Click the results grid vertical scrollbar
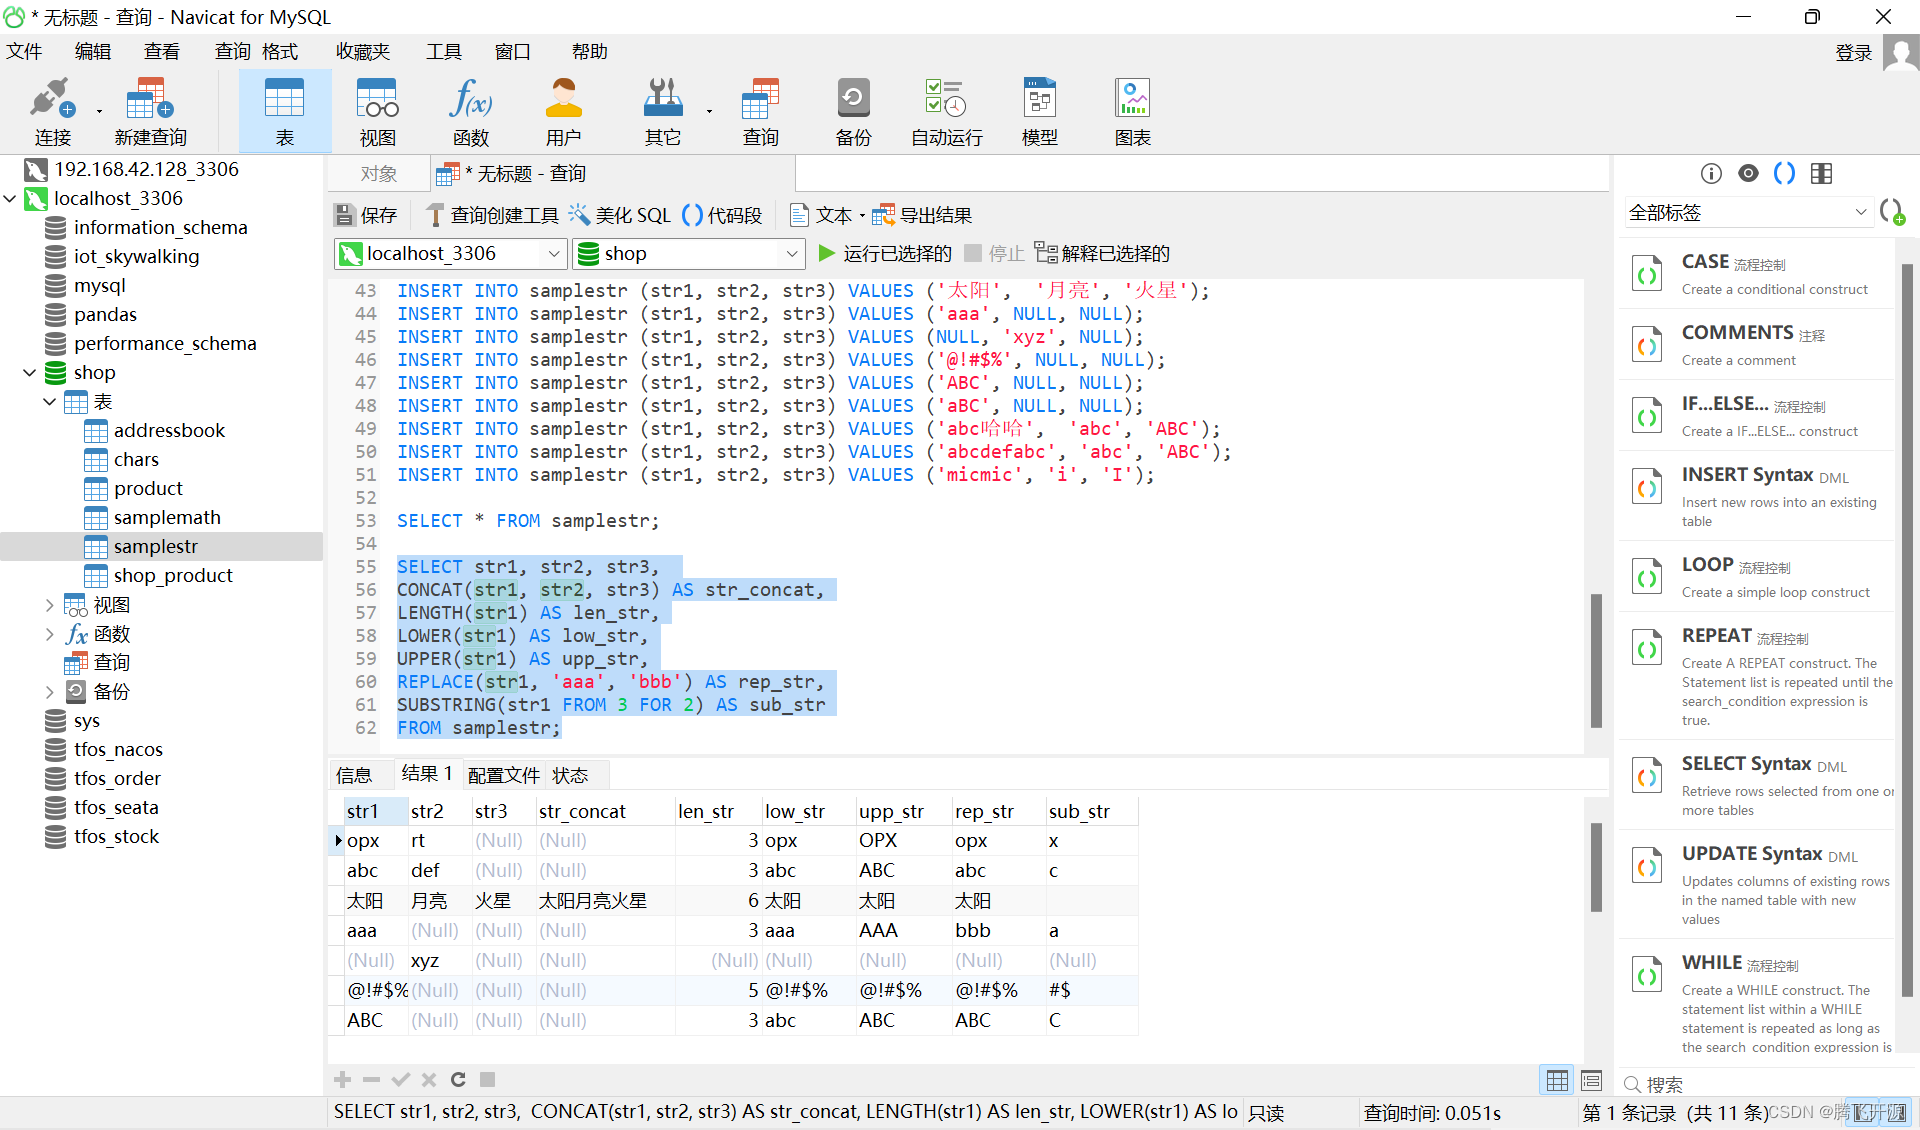Image resolution: width=1920 pixels, height=1130 pixels. [x=1596, y=867]
